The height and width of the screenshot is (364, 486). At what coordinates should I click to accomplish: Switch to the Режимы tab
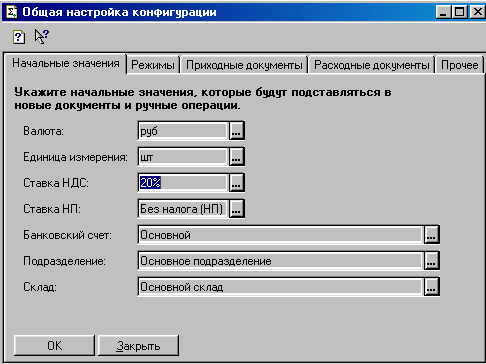point(153,65)
